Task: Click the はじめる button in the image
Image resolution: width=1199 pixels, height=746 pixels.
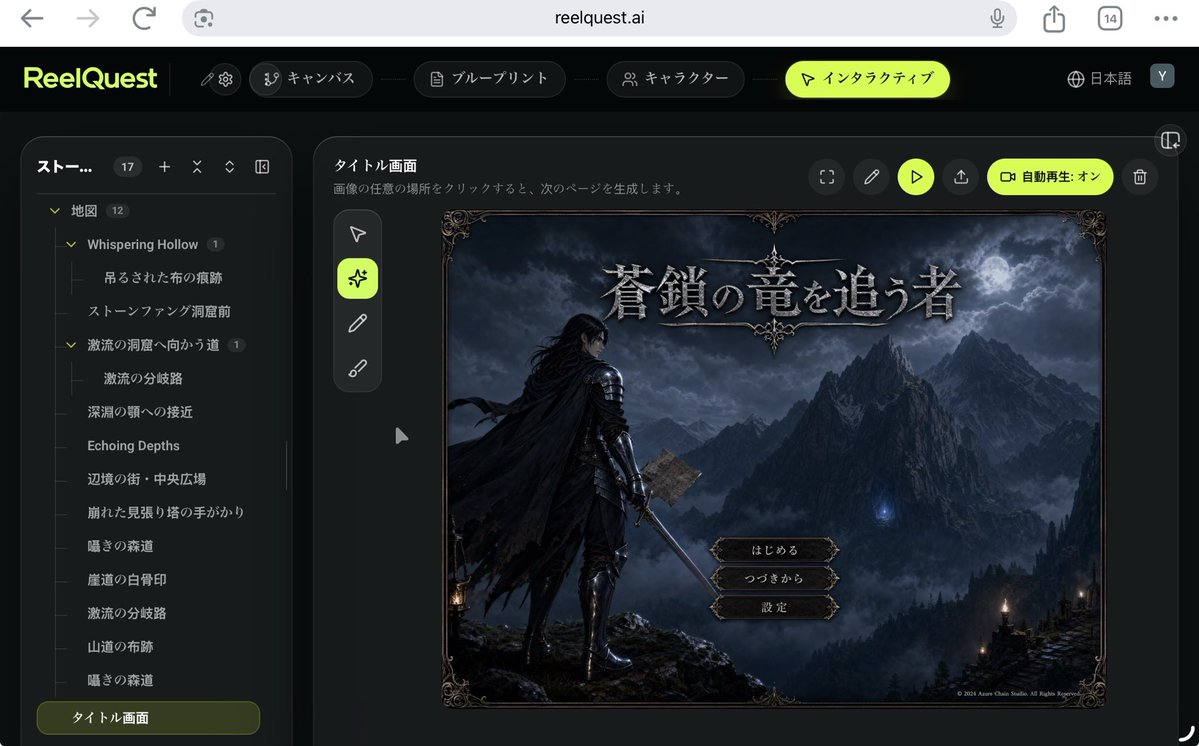Action: pos(775,550)
